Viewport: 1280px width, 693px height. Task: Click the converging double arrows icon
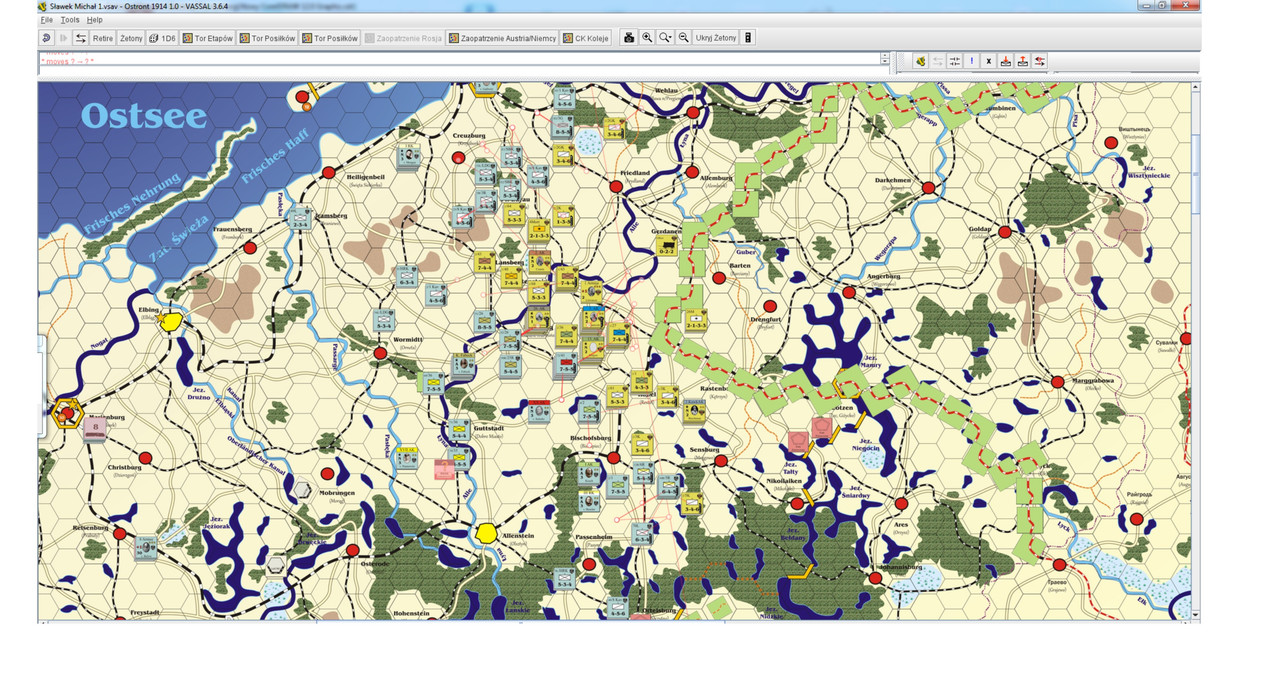[x=954, y=61]
